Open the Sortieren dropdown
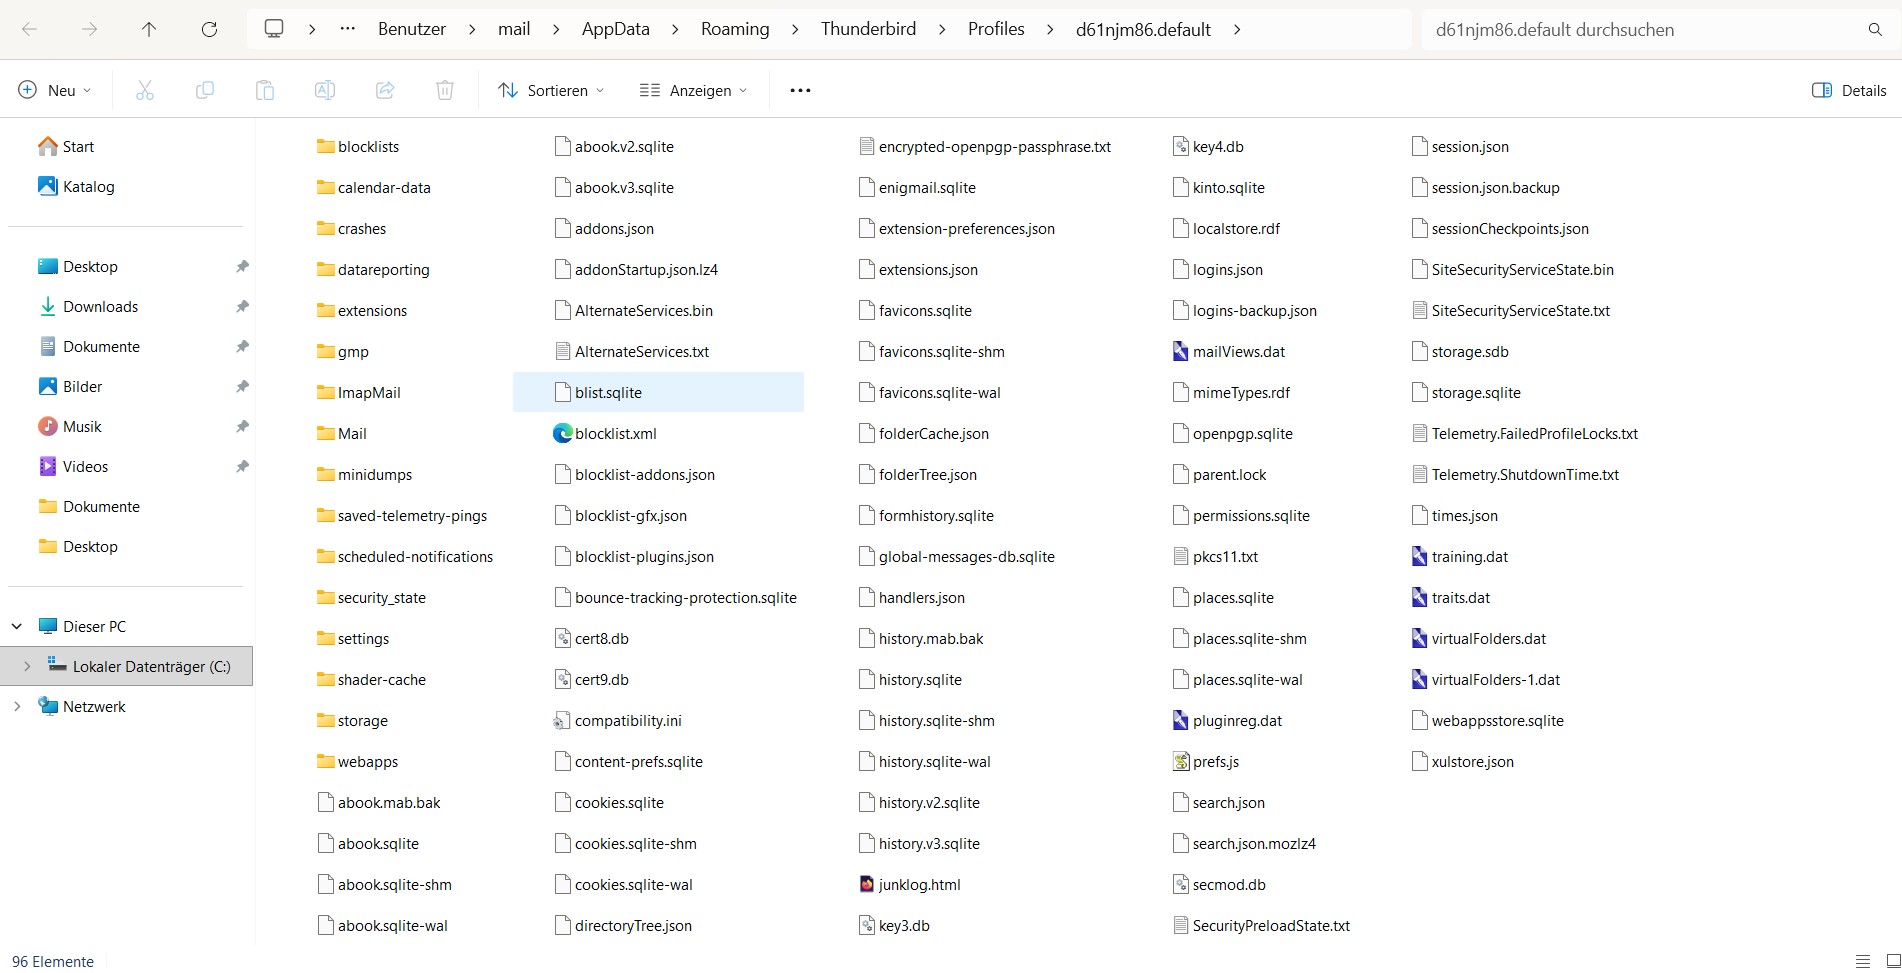1902x973 pixels. tap(551, 90)
